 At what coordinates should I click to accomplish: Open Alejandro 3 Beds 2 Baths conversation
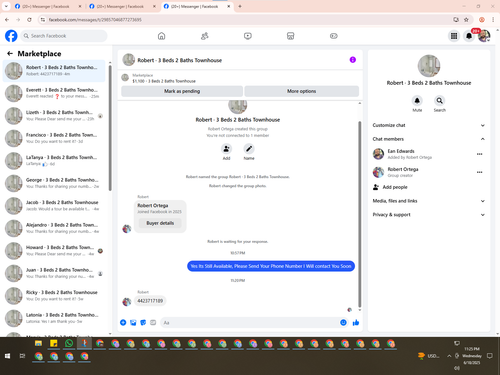tap(54, 228)
